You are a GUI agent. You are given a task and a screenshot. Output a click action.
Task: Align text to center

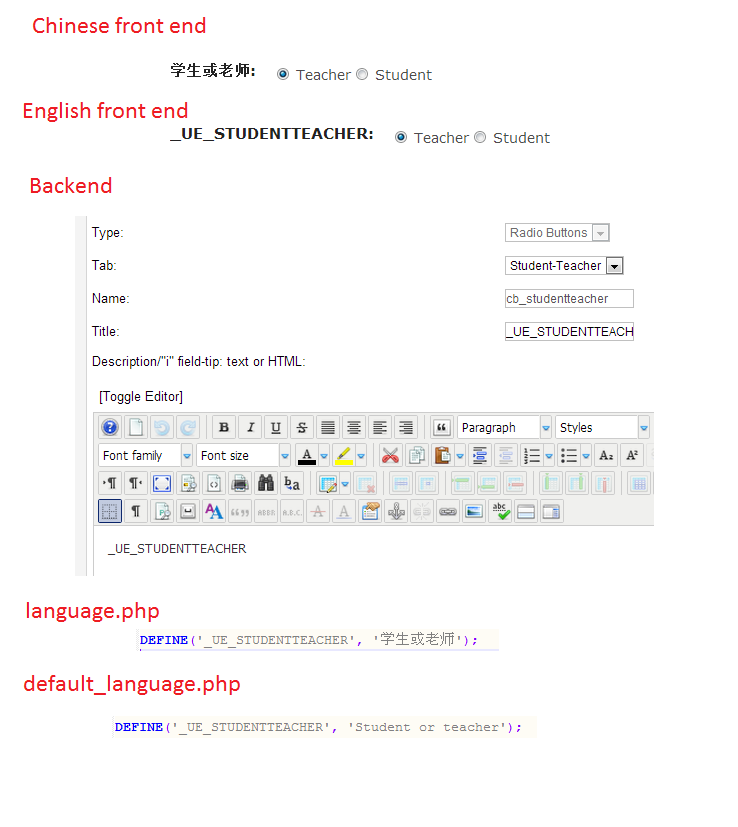point(354,427)
